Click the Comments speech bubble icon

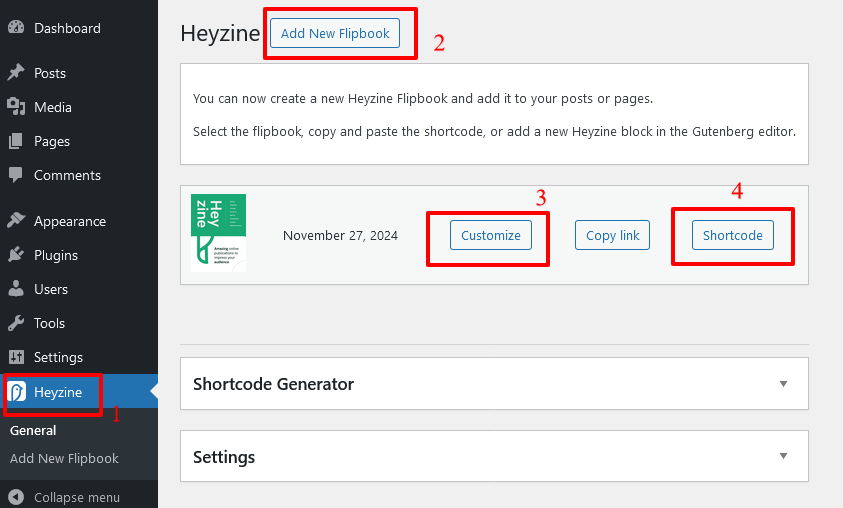[x=16, y=175]
